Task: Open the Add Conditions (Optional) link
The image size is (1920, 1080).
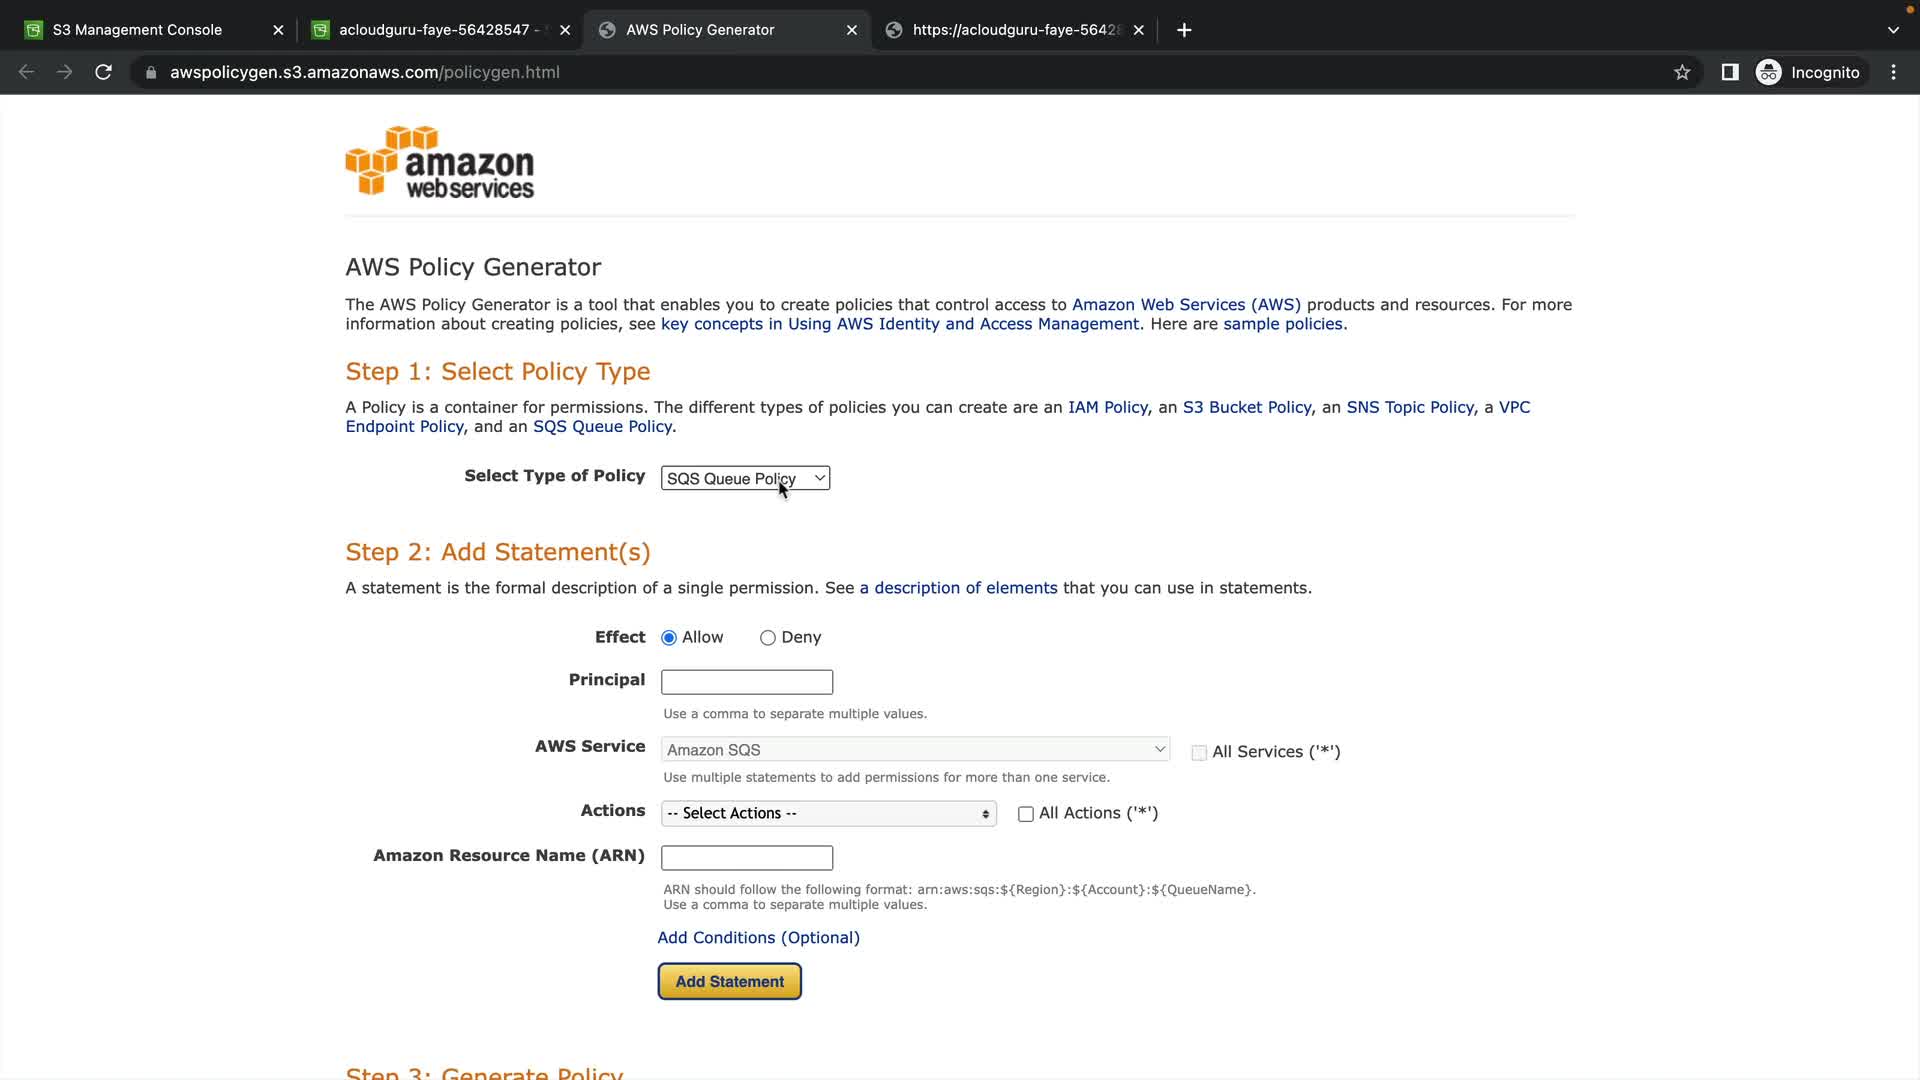Action: pyautogui.click(x=758, y=937)
